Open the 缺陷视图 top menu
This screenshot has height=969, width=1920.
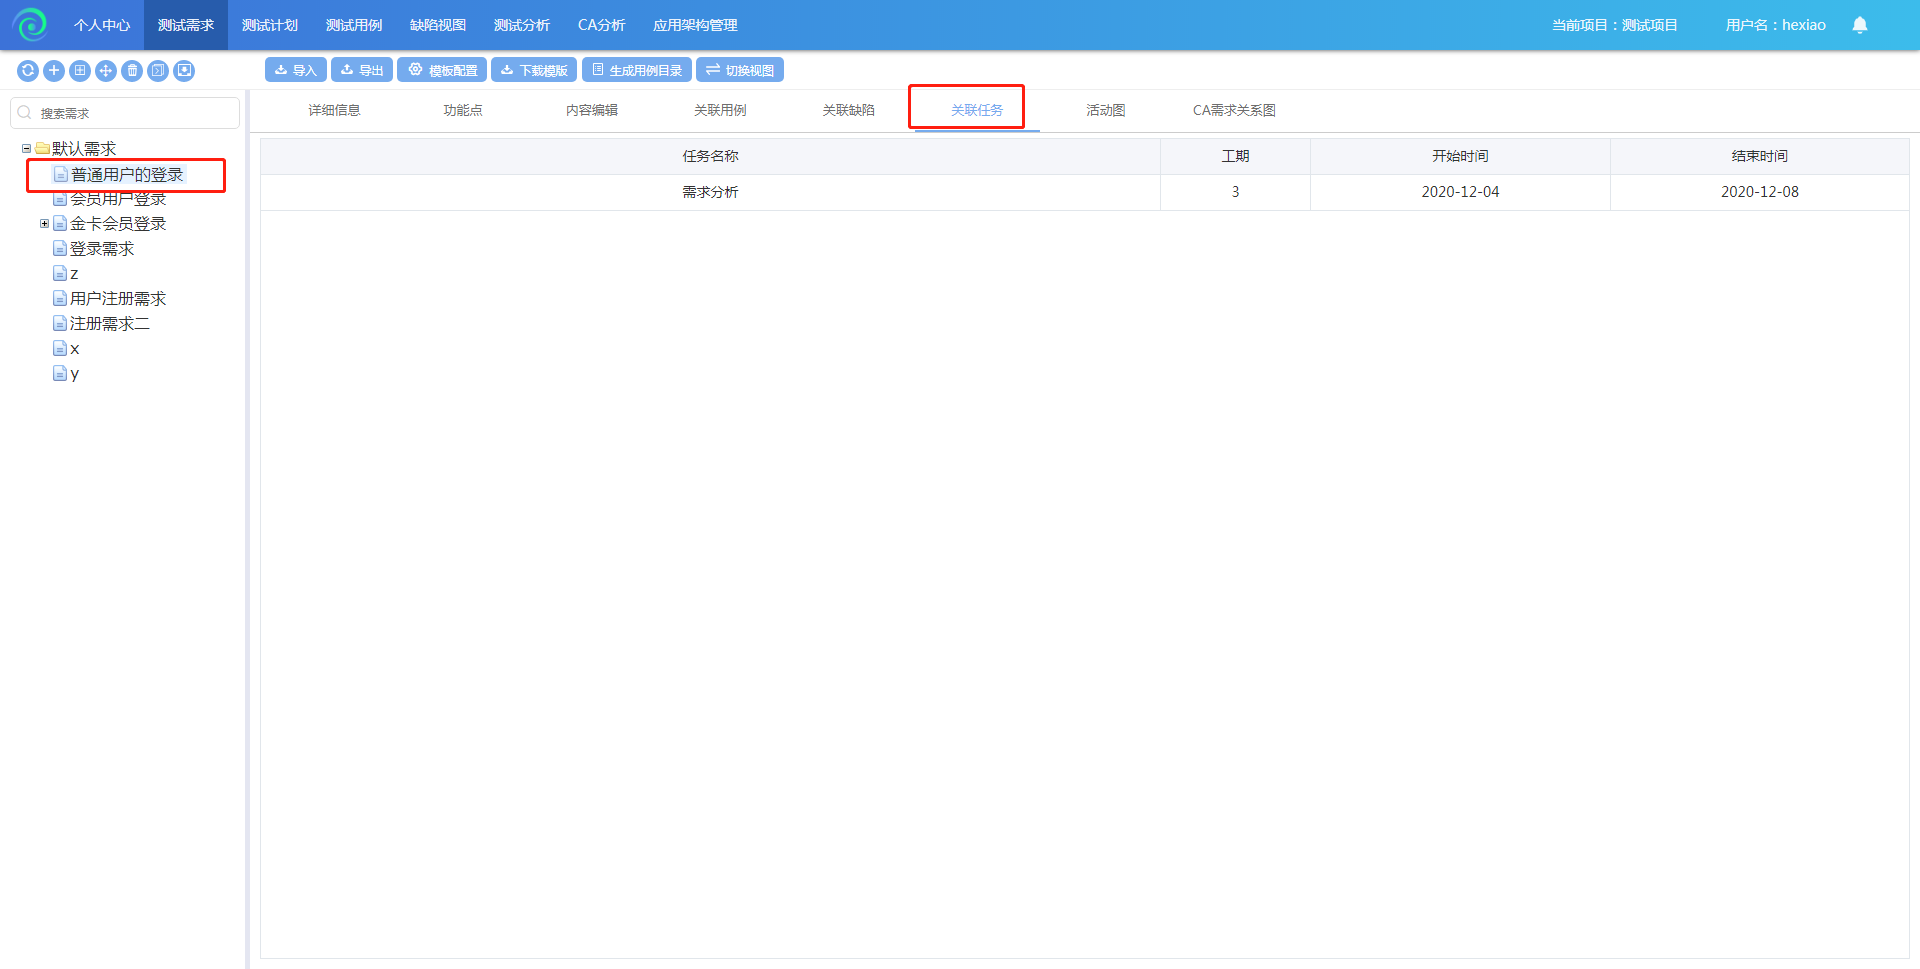[437, 25]
